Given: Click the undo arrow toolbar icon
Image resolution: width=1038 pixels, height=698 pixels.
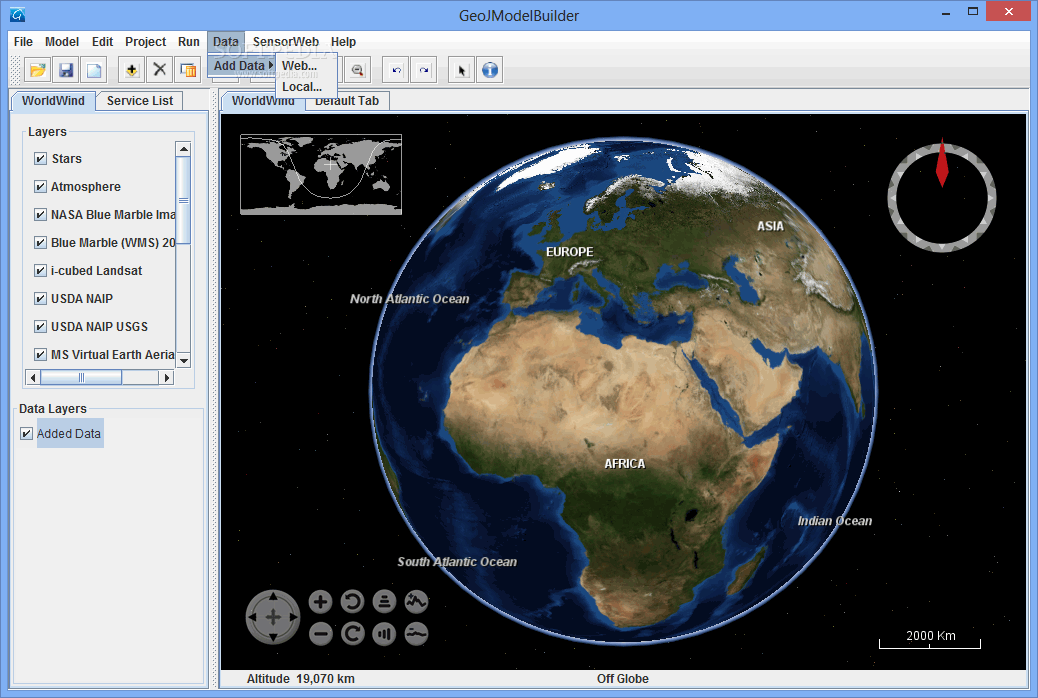Looking at the screenshot, I should 396,70.
